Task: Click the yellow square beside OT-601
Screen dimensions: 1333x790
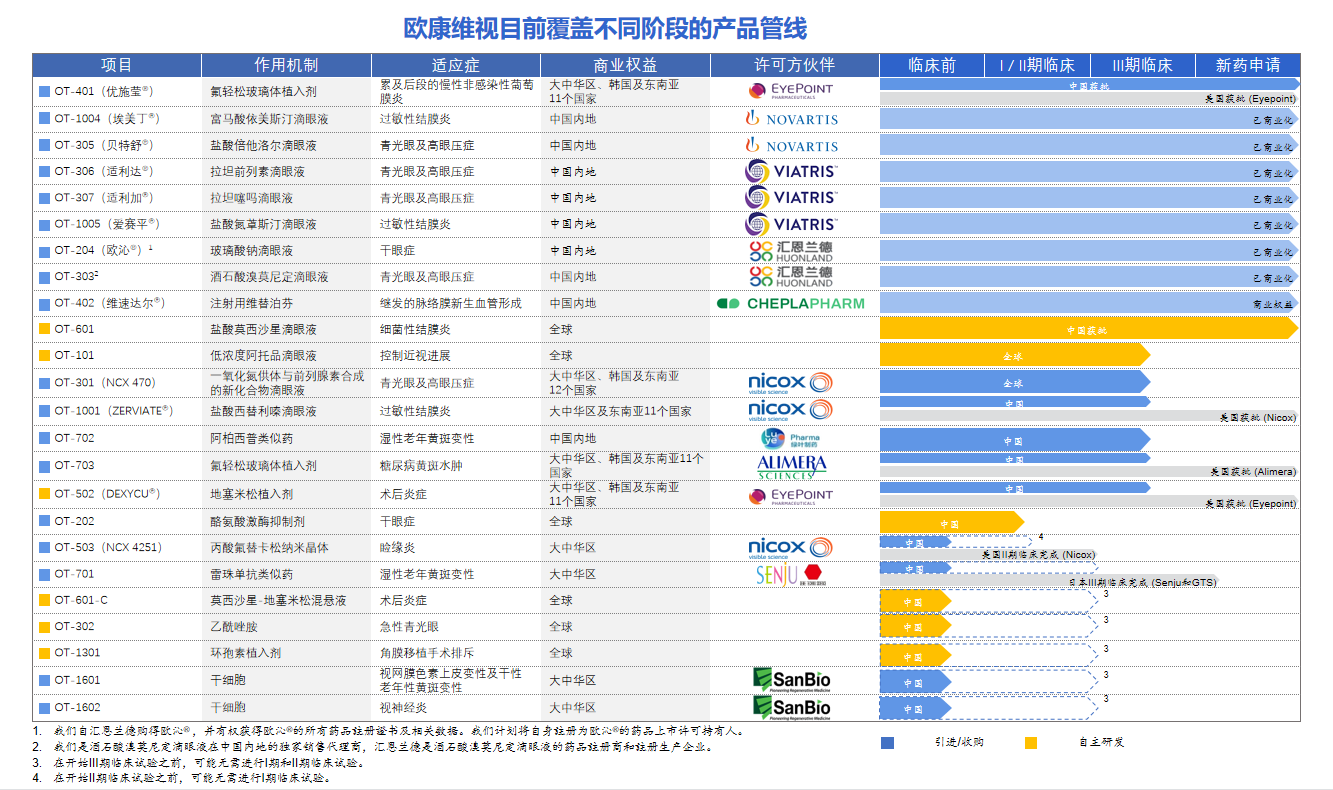Action: [x=44, y=329]
